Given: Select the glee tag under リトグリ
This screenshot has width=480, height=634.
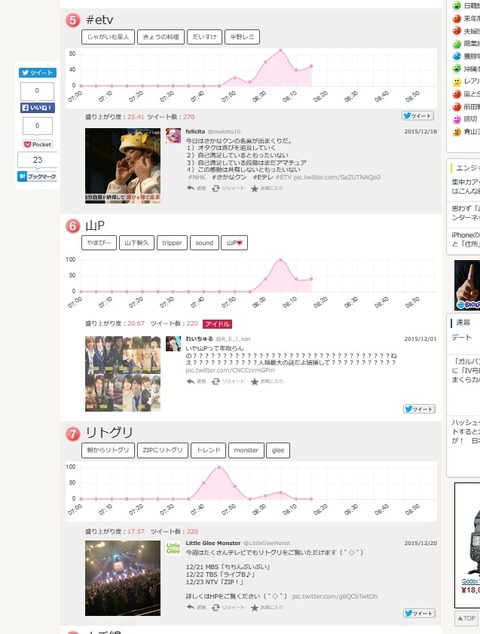Looking at the screenshot, I should tap(278, 450).
